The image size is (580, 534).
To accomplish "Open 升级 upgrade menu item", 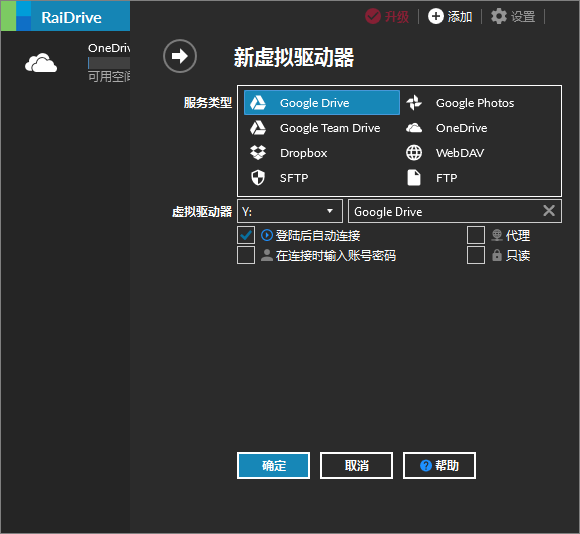I will point(387,16).
